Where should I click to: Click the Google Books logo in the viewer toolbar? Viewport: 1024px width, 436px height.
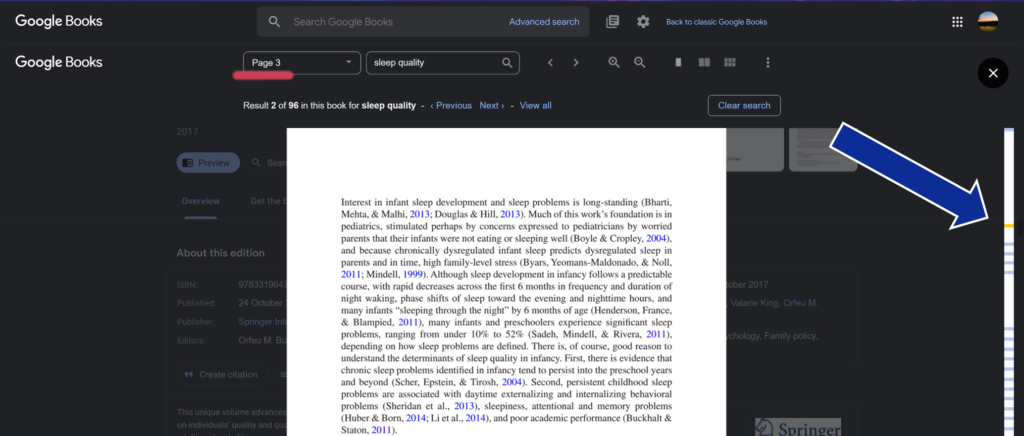[59, 63]
